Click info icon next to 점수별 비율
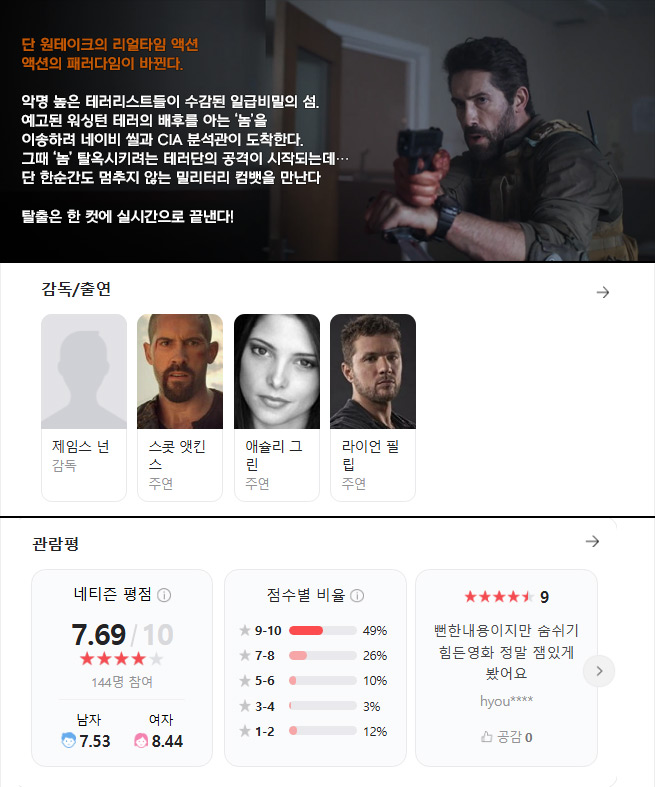Image resolution: width=655 pixels, height=787 pixels. [x=357, y=596]
